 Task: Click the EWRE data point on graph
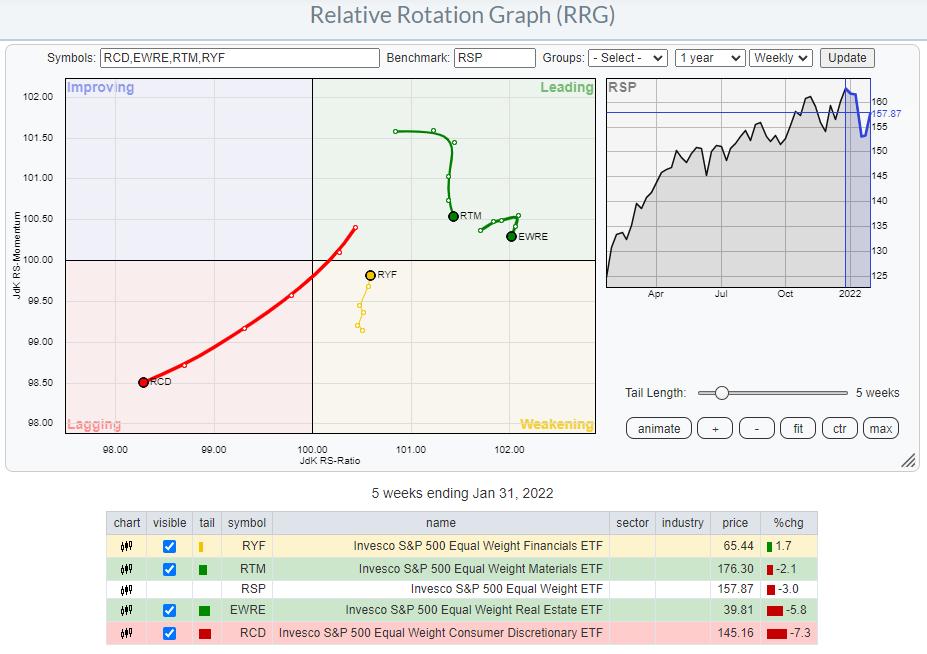(511, 236)
